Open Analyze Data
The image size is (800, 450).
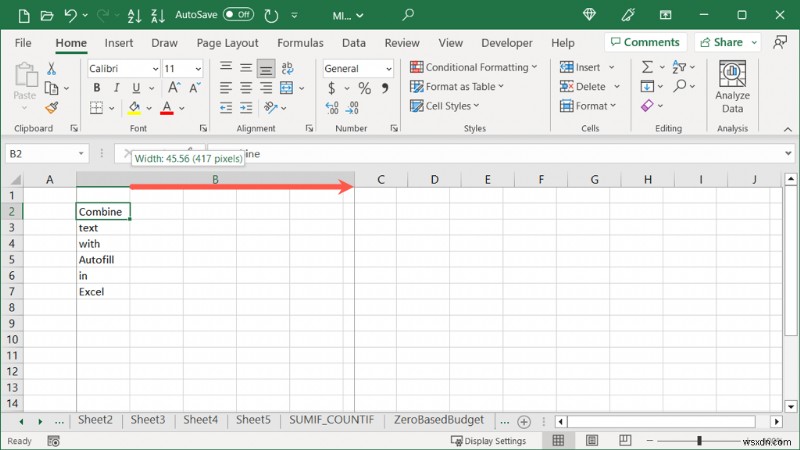click(732, 87)
